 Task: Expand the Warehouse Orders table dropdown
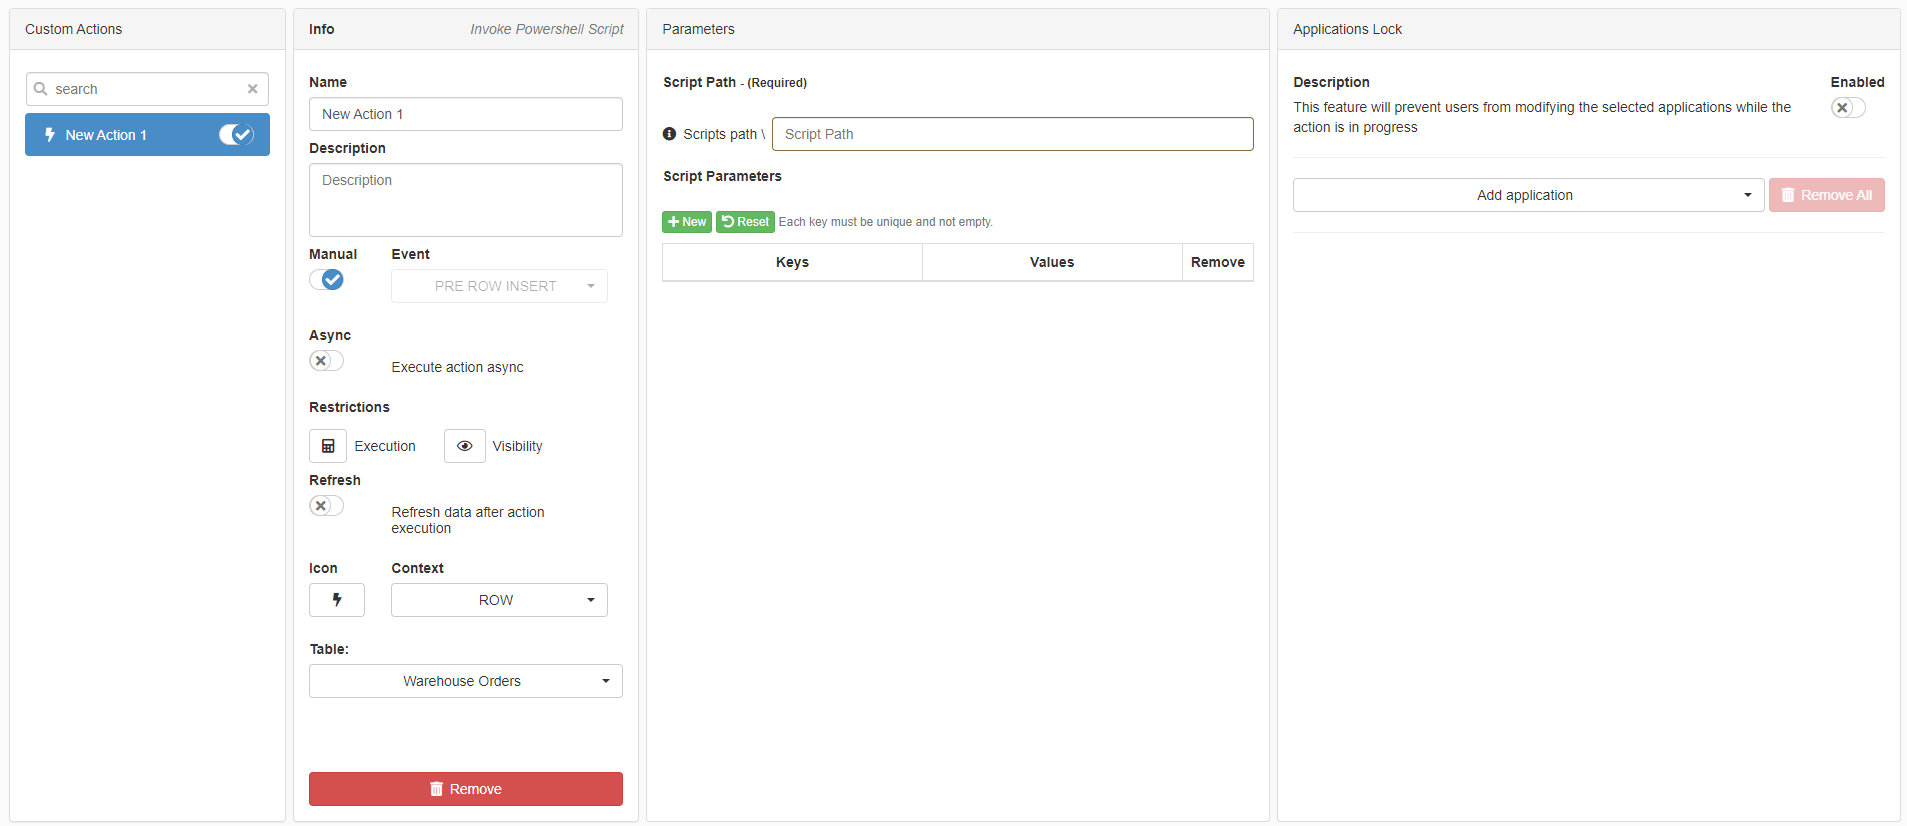pos(465,681)
